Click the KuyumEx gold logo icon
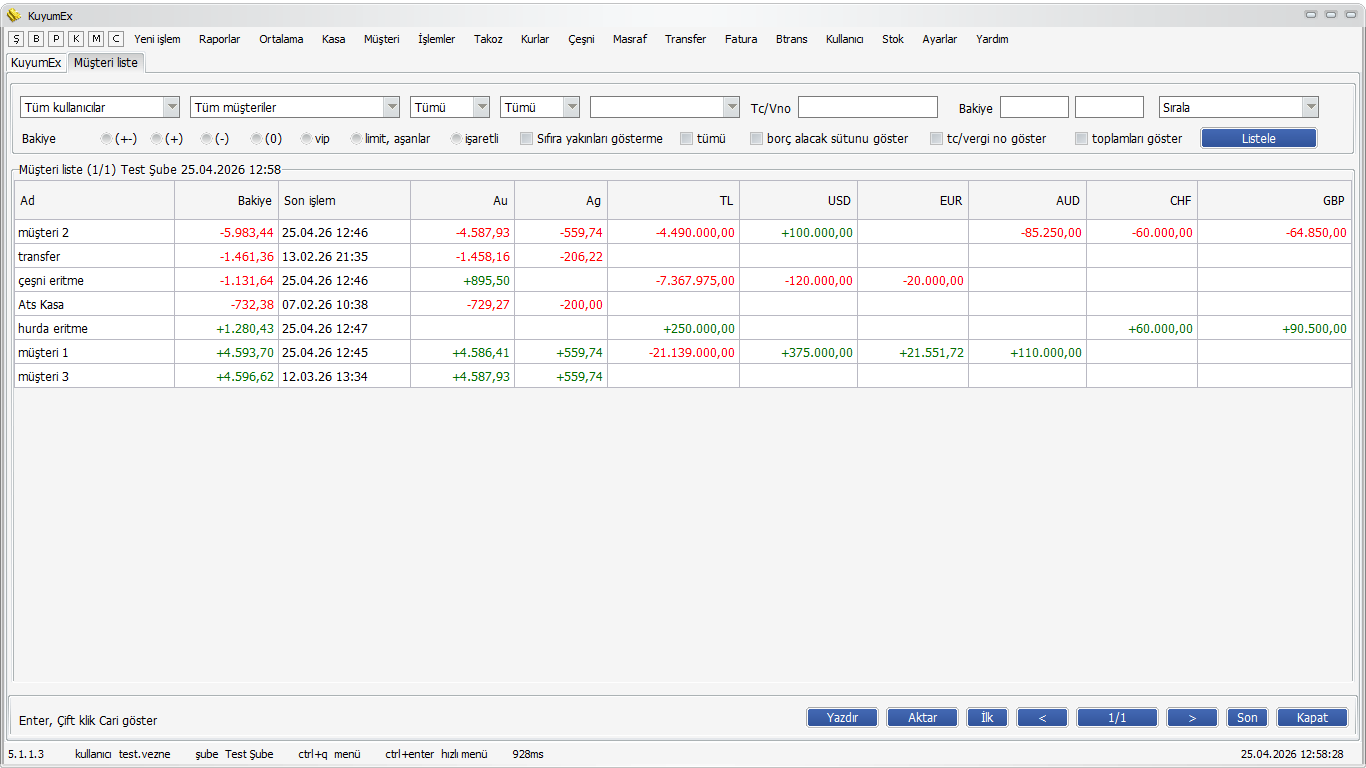This screenshot has width=1366, height=768. coord(14,15)
